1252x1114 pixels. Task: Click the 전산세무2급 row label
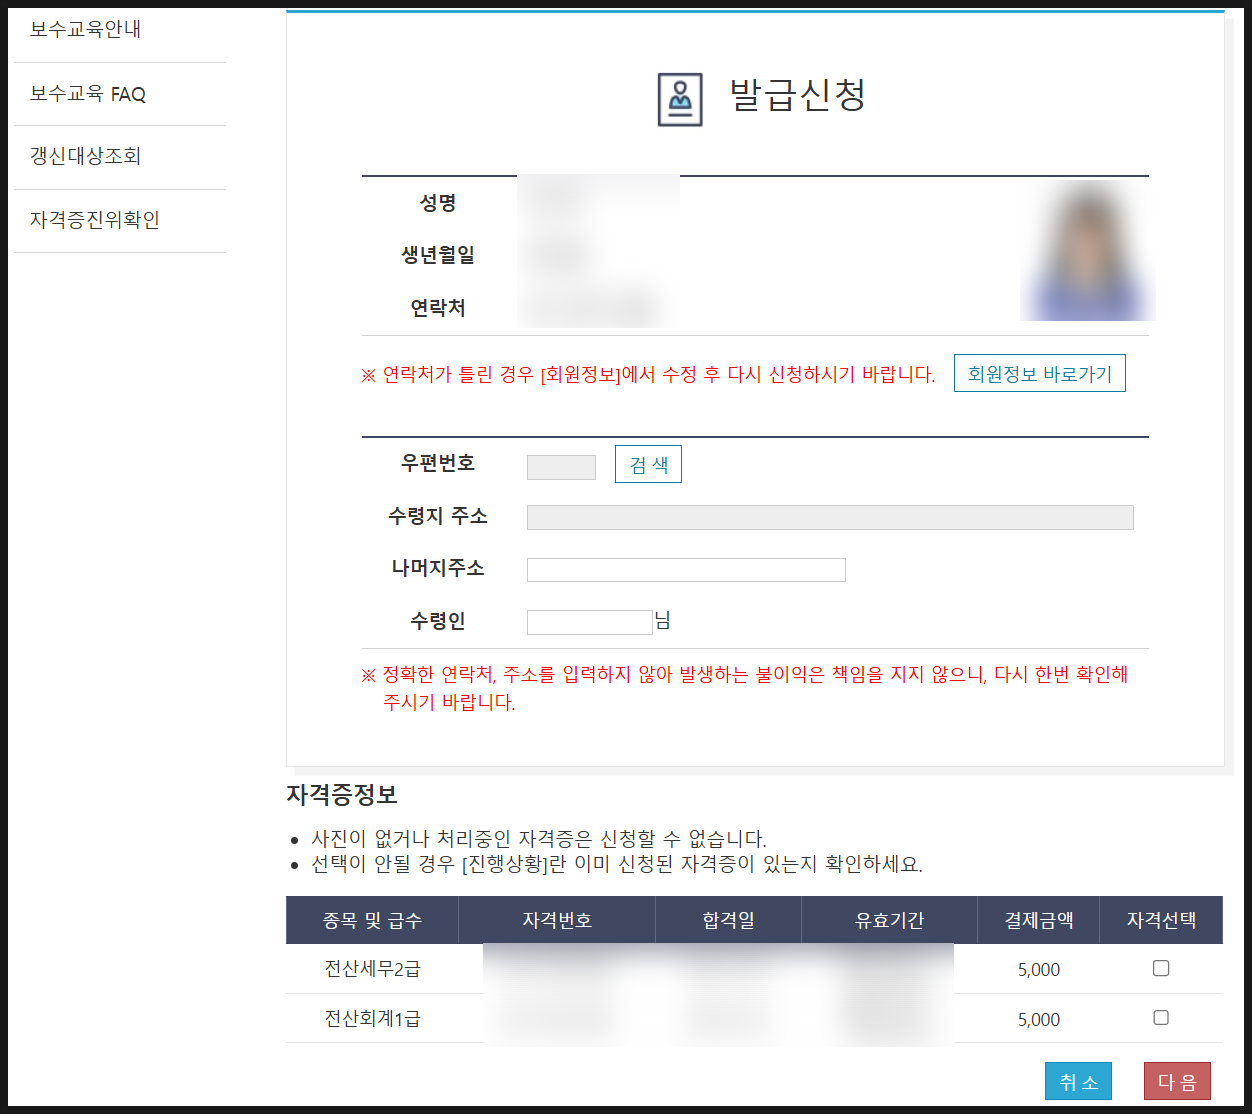tap(372, 969)
